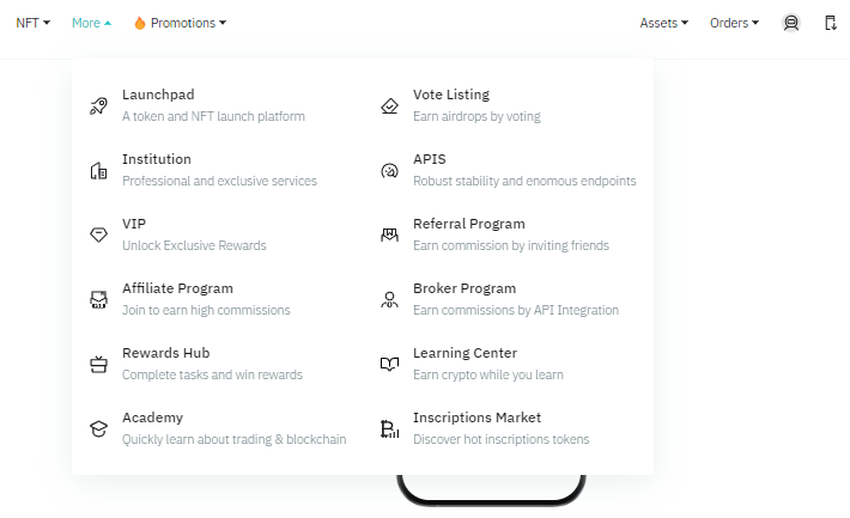Screen dimensions: 850x518
Task: Click the Rewards Hub gift icon
Action: (98, 364)
